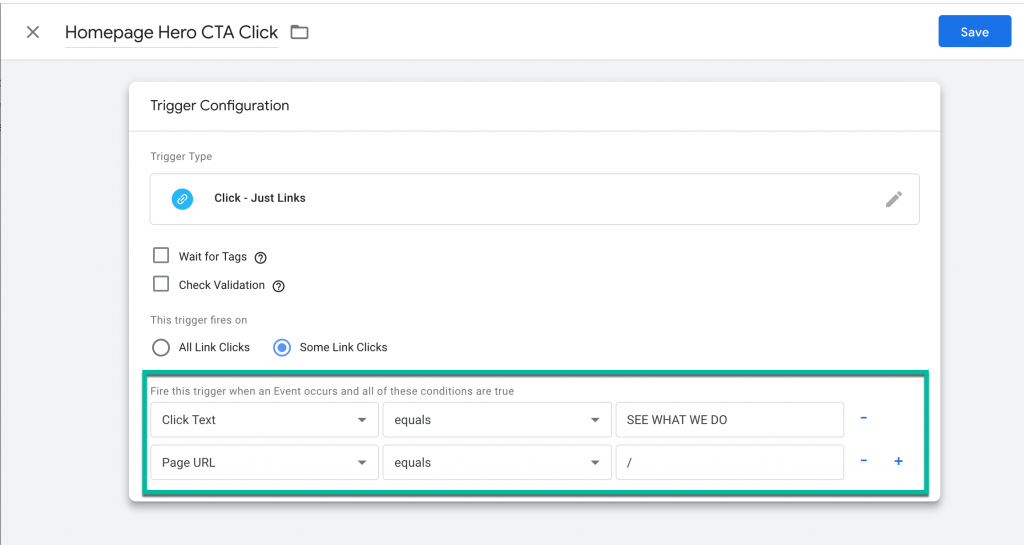The height and width of the screenshot is (545, 1024).
Task: Click the Click - Just Links trigger type label
Action: 260,198
